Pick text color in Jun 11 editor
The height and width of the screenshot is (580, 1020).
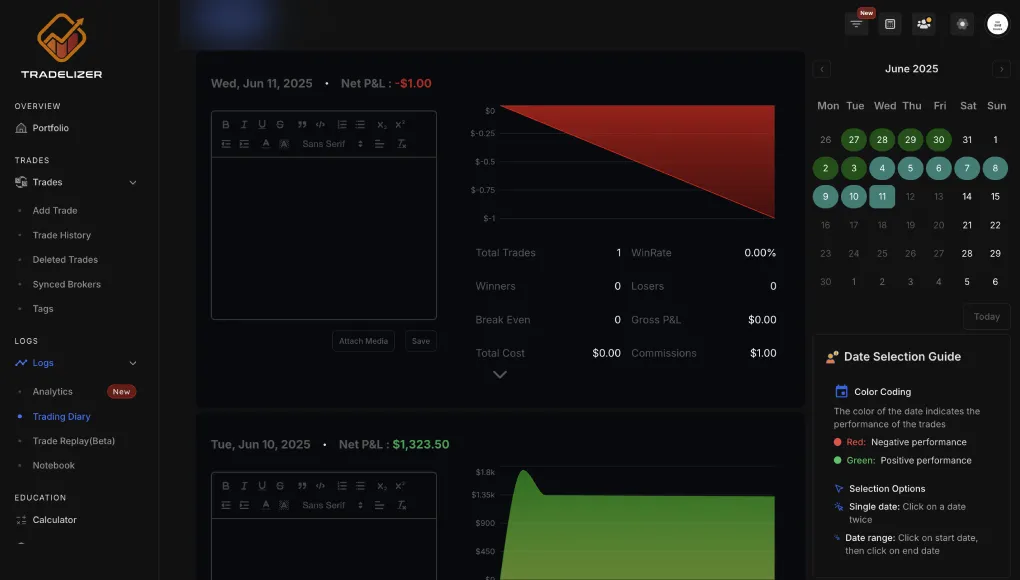(x=266, y=144)
